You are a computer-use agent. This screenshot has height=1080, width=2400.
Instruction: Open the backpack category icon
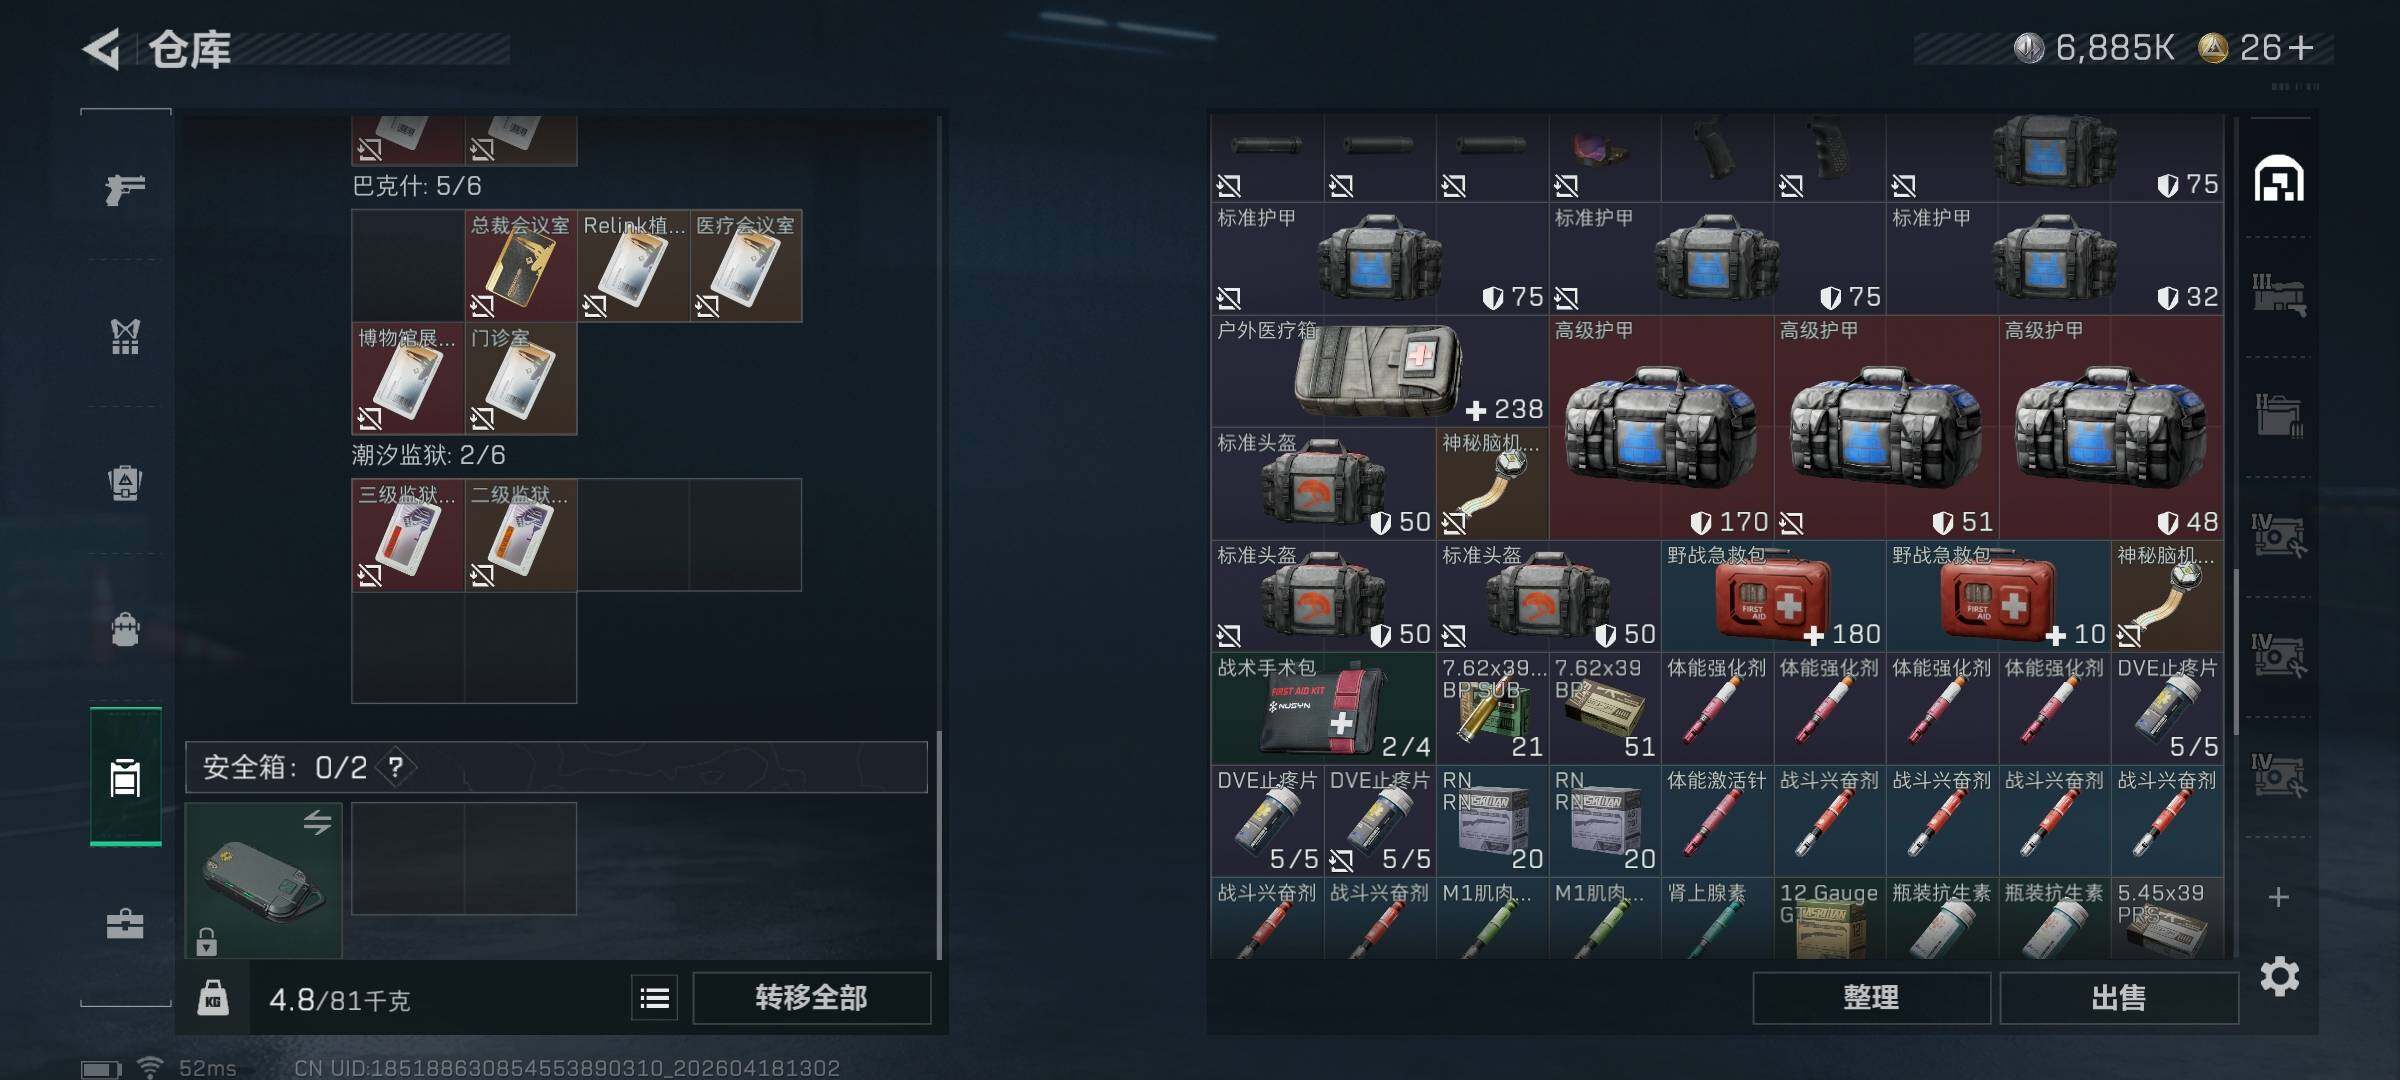pyautogui.click(x=125, y=629)
